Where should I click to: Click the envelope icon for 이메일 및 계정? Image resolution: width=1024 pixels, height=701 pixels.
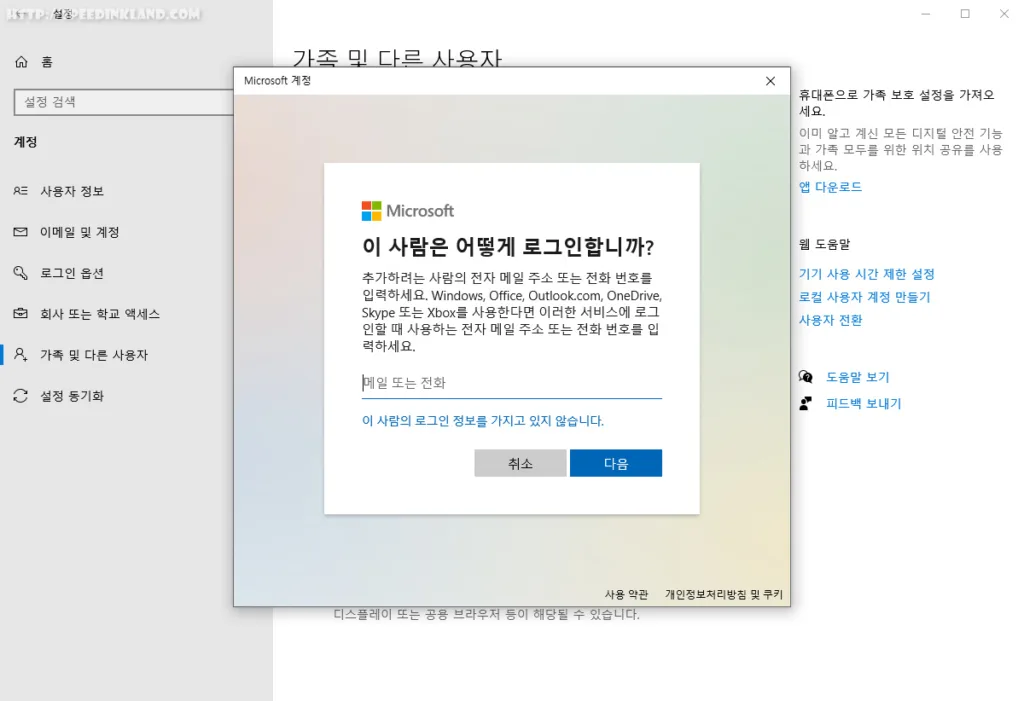point(21,232)
